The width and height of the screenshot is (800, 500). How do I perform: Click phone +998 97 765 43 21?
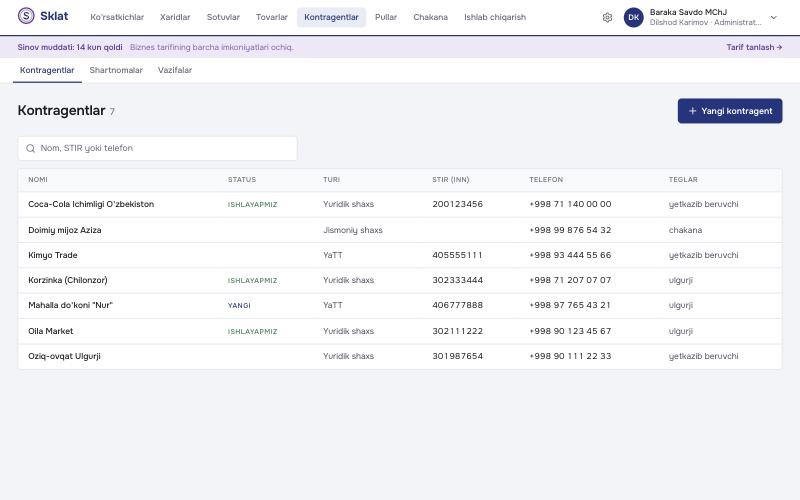pos(570,305)
